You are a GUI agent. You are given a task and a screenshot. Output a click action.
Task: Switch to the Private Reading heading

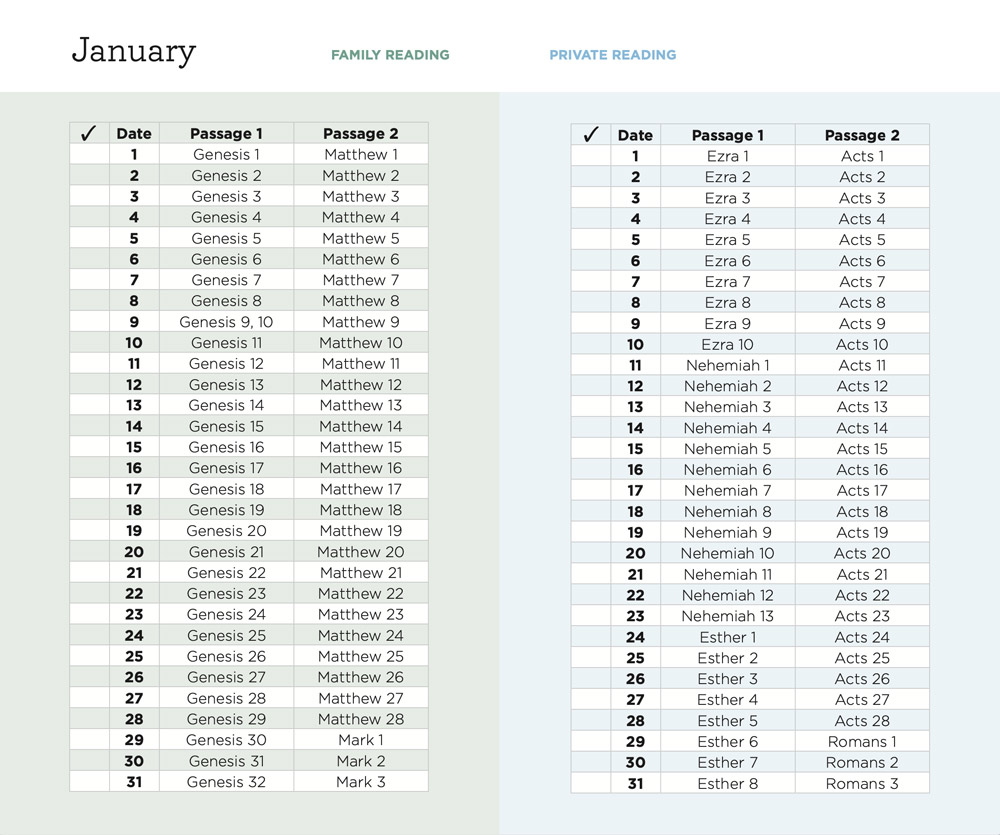point(612,55)
